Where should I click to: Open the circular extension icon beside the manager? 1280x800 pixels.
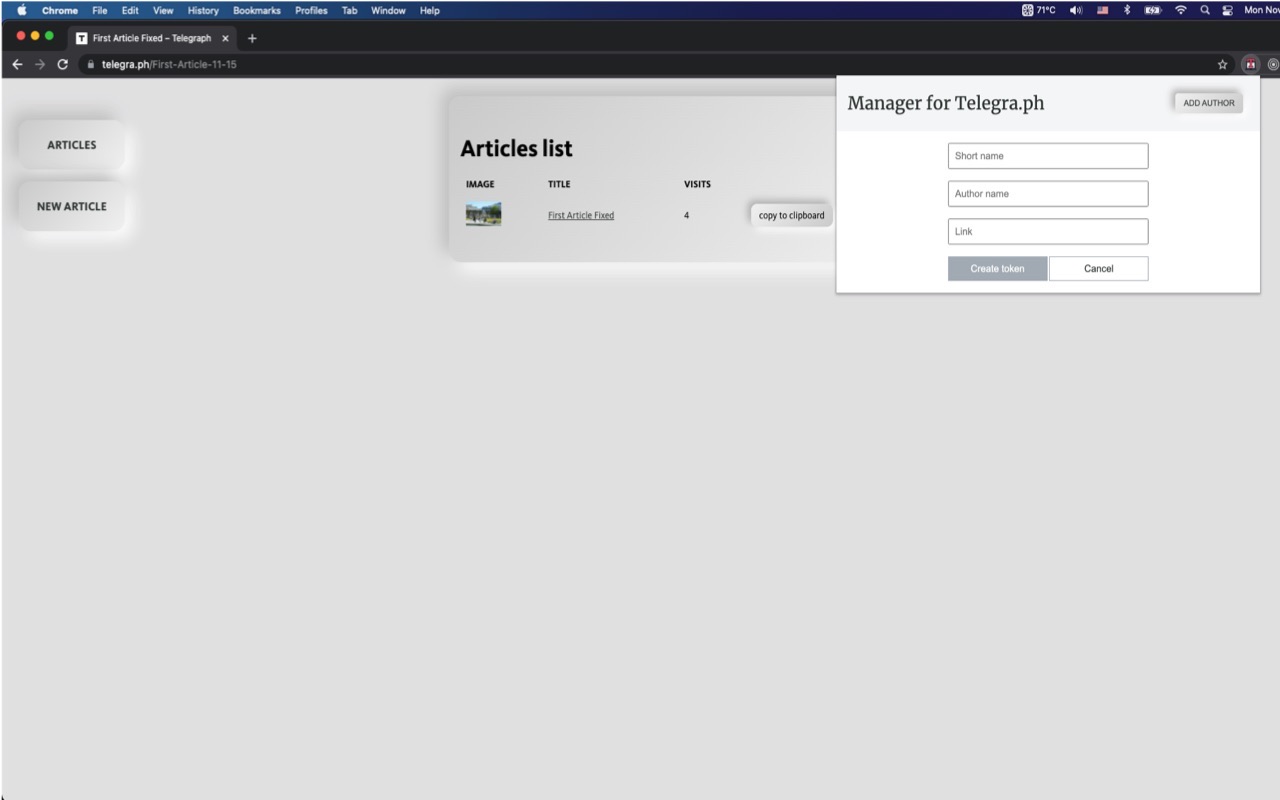tap(1273, 64)
